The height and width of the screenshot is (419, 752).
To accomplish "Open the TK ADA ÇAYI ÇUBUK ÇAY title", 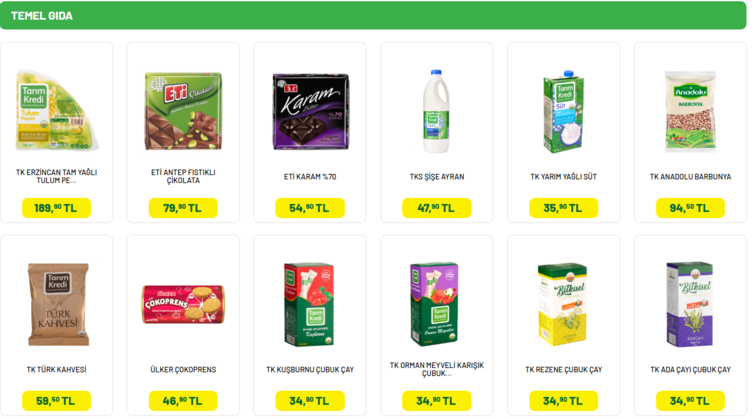I will (x=690, y=370).
